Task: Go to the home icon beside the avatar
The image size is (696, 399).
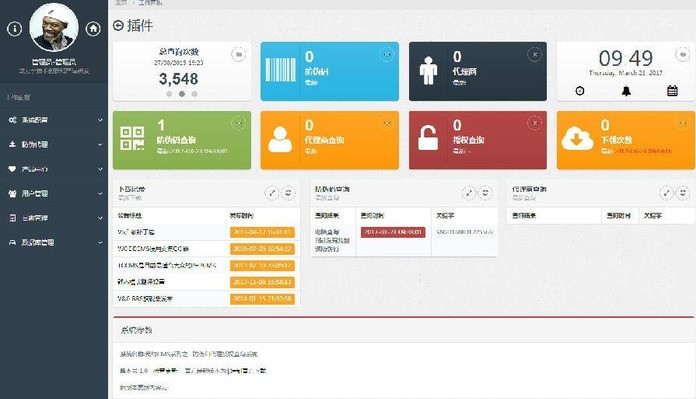Action: (x=93, y=29)
